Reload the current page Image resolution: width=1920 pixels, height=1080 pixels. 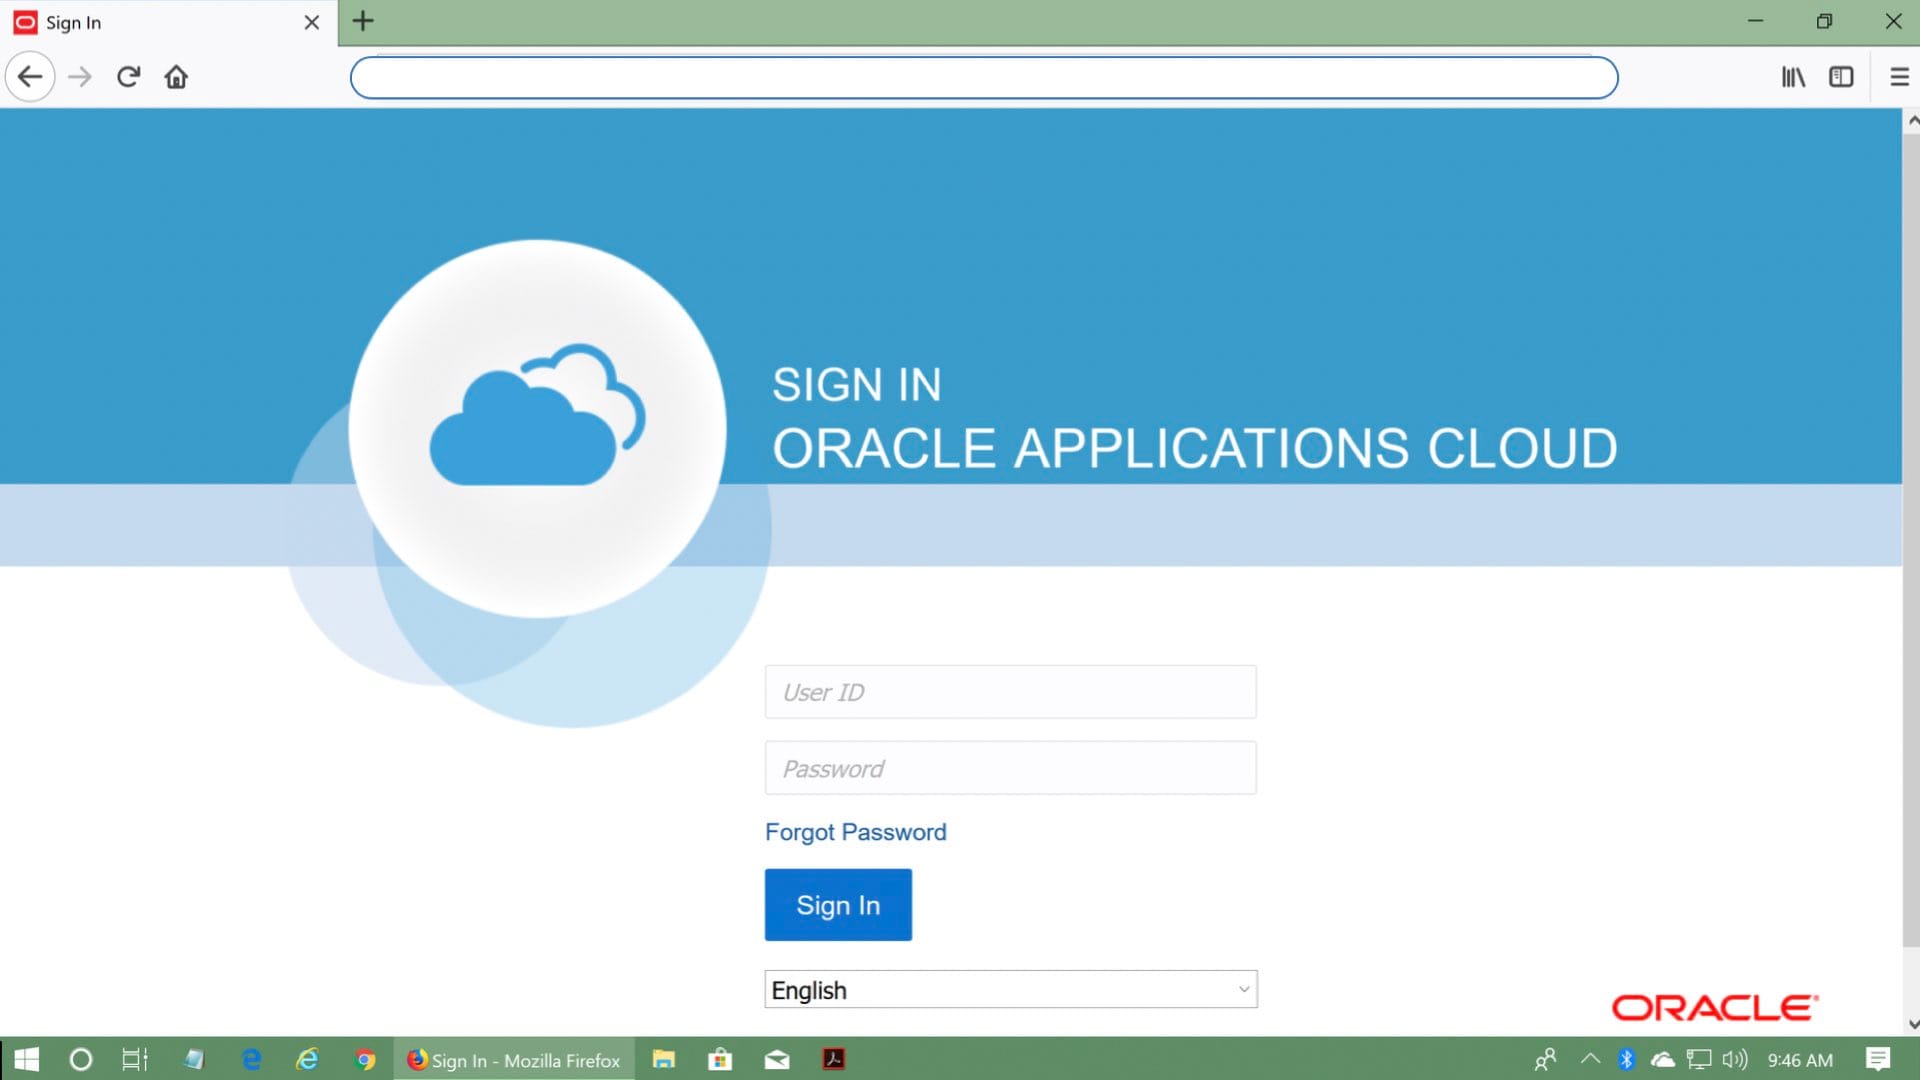click(x=128, y=76)
